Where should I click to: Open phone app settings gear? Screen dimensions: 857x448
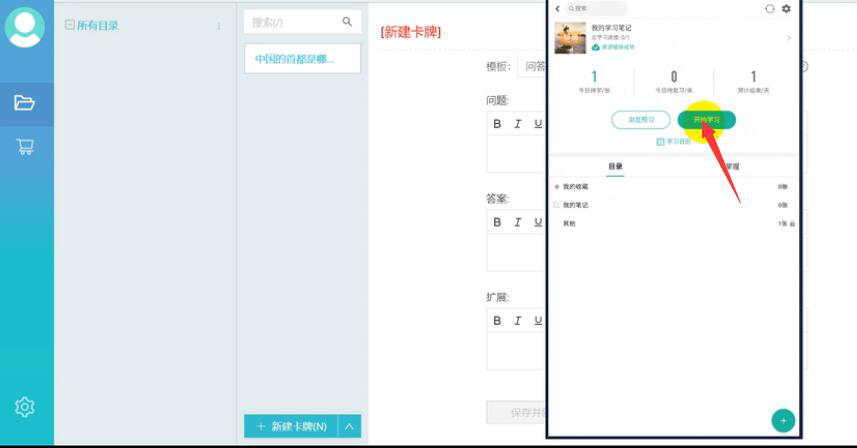pos(786,9)
